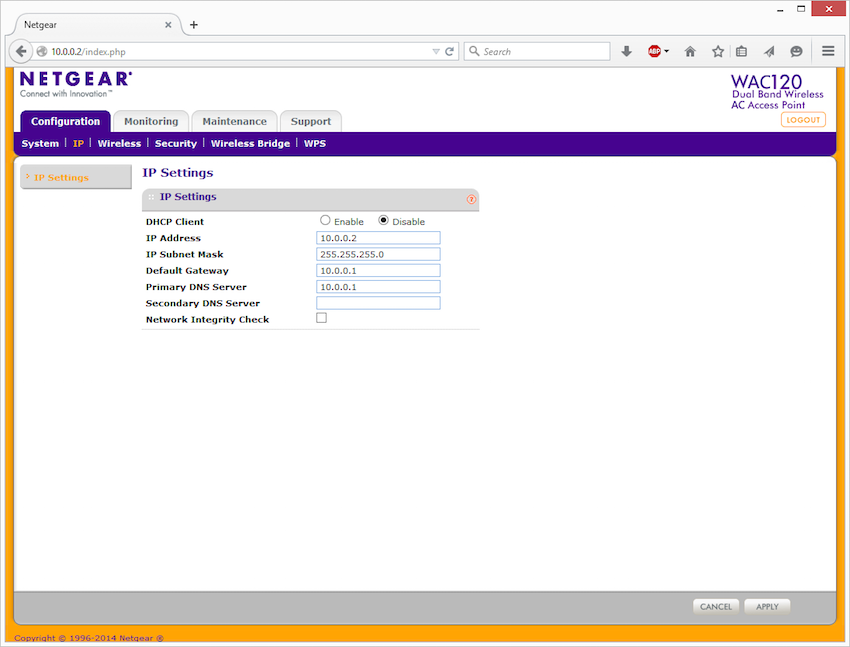Go back with the browser back arrow
The width and height of the screenshot is (850, 647).
pos(21,51)
